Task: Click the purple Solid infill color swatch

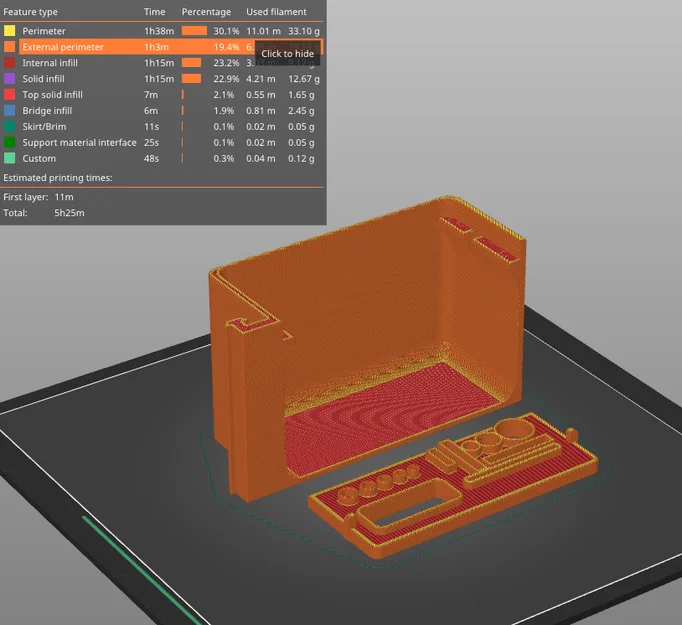Action: [10, 78]
